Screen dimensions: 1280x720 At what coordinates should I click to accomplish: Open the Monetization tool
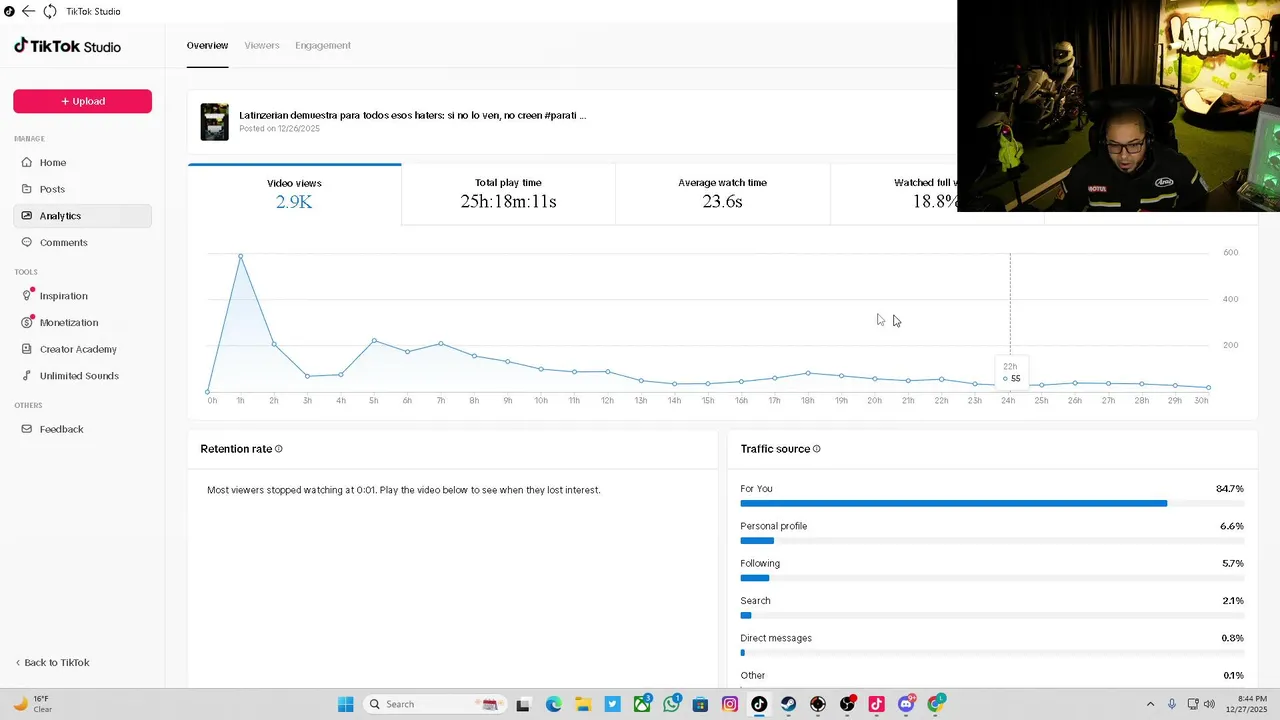82,322
